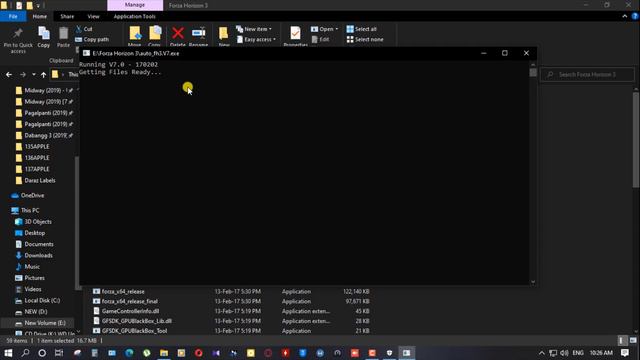The height and width of the screenshot is (360, 640).
Task: Open taskbar Search icon
Action: (x=25, y=353)
